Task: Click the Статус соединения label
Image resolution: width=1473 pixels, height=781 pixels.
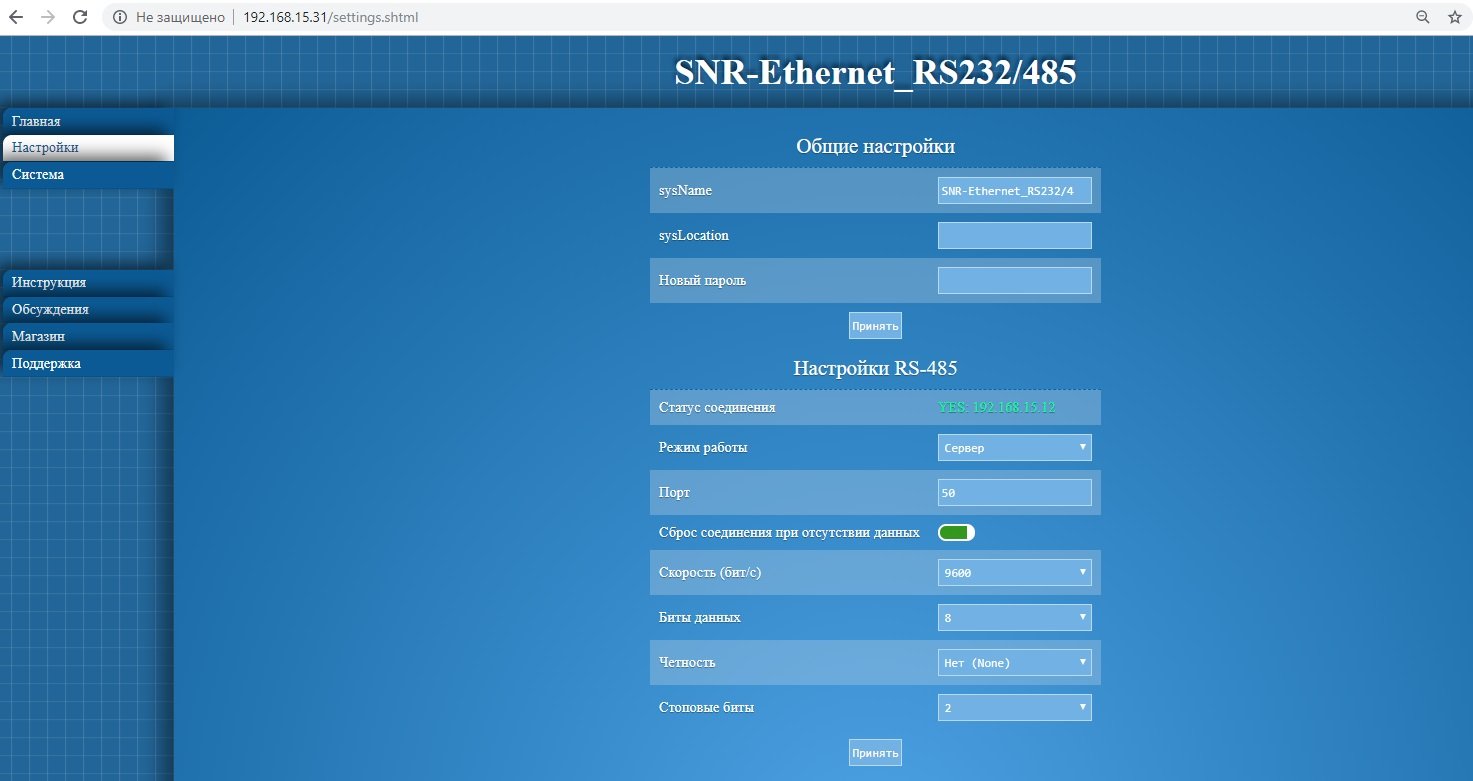Action: point(717,408)
